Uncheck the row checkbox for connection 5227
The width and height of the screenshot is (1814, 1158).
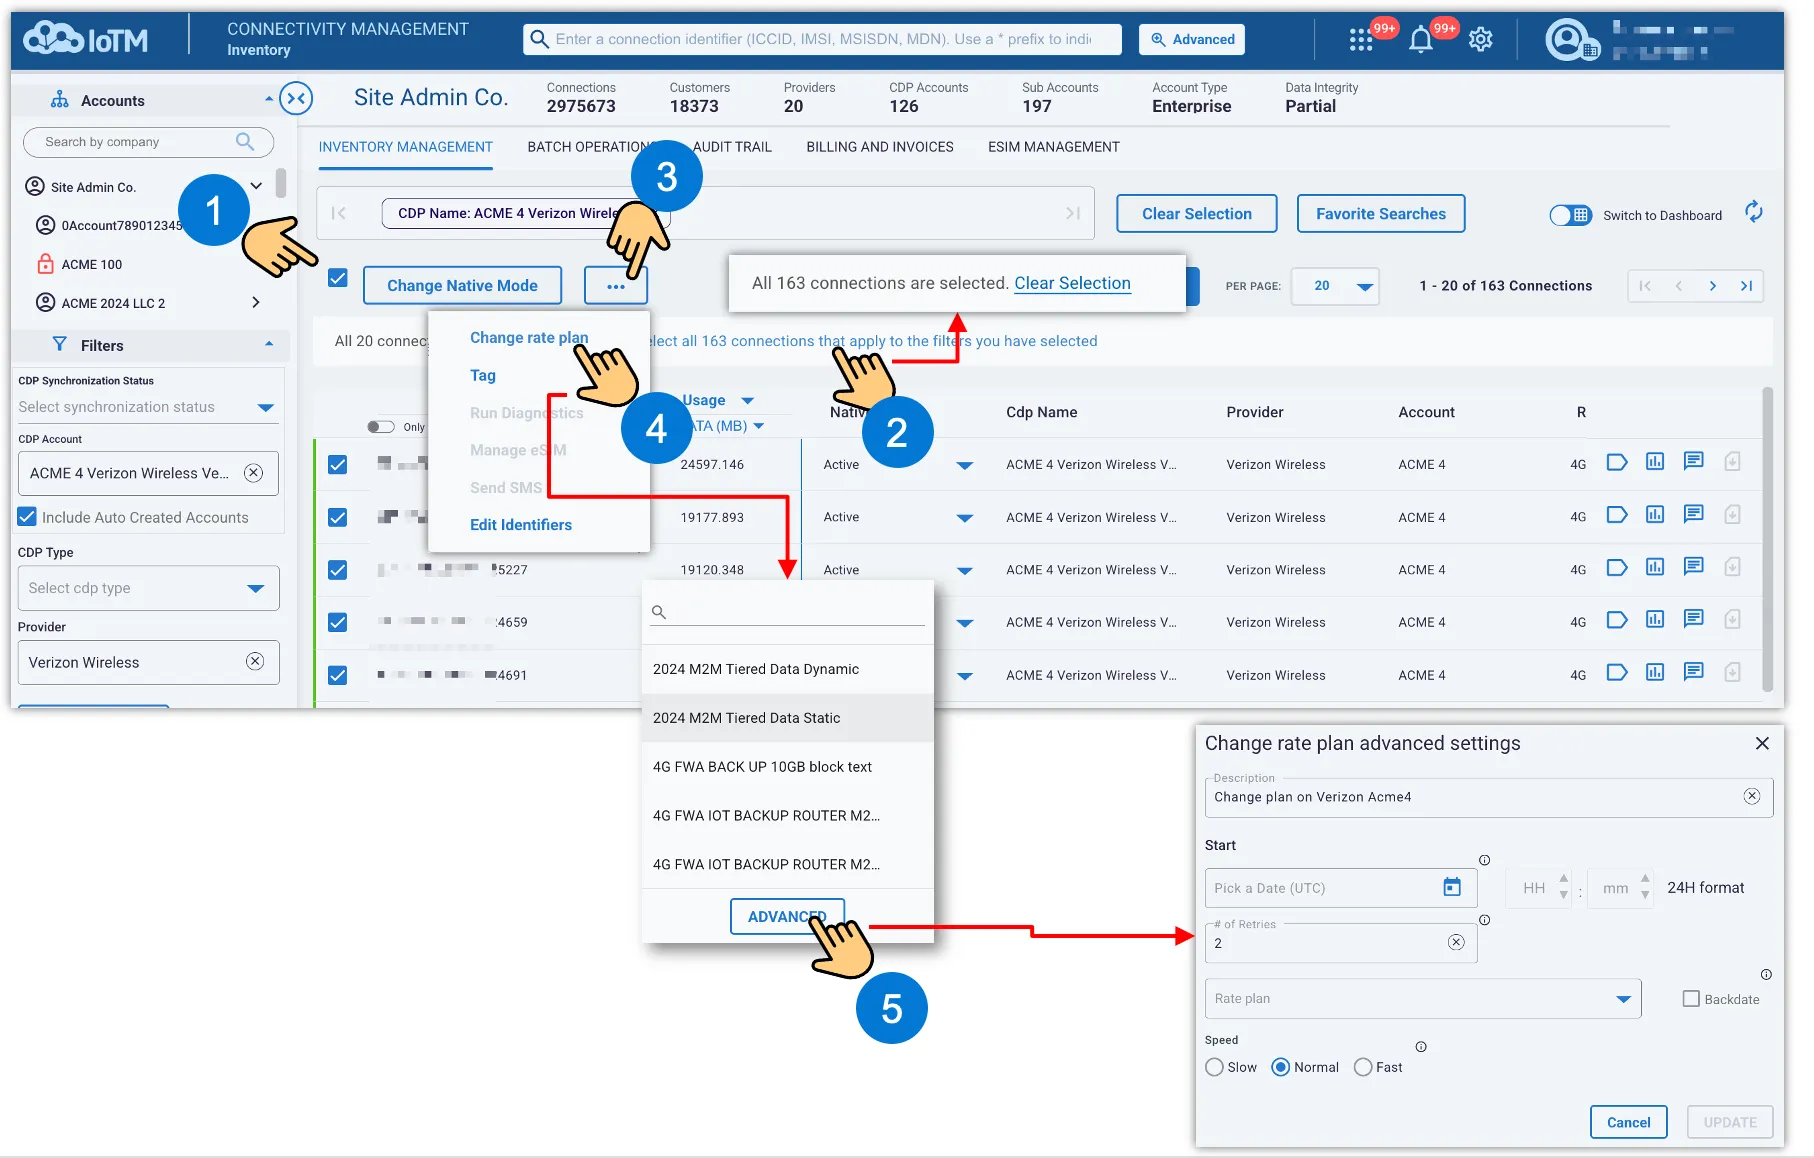click(x=338, y=570)
